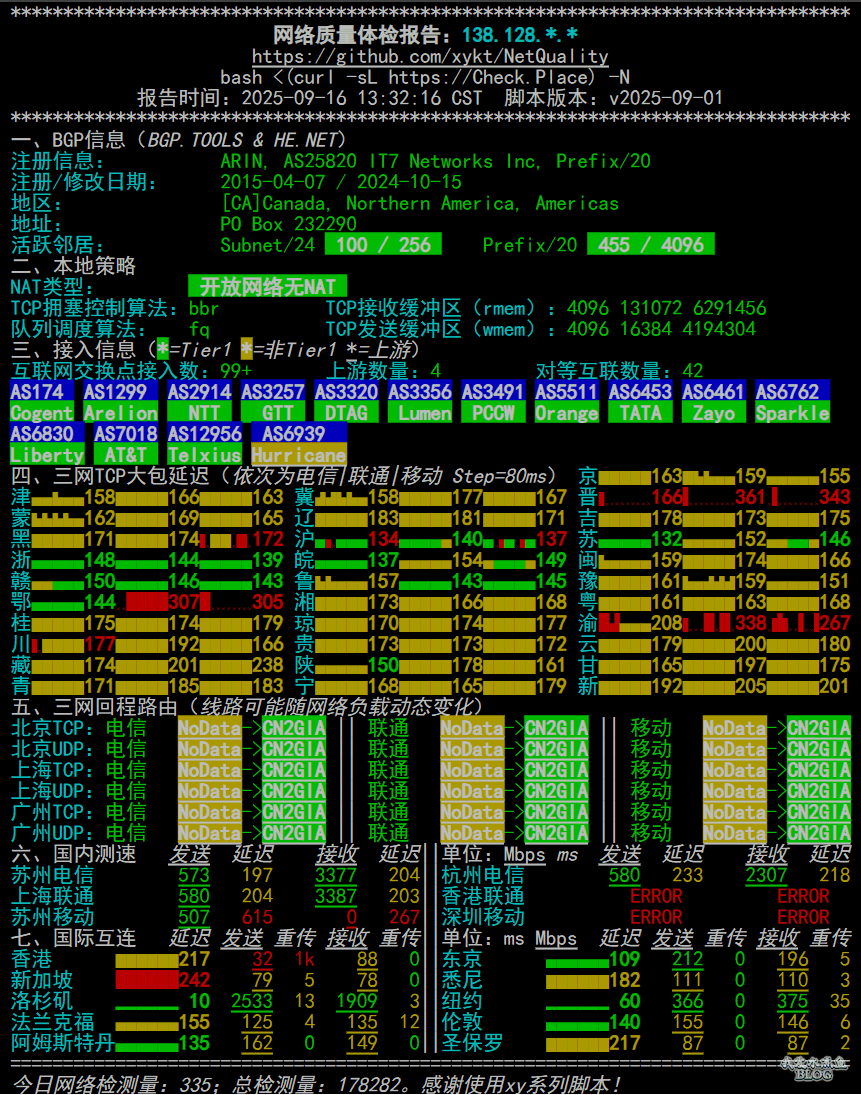Click the 开放网络无NAT green badge

coord(267,286)
